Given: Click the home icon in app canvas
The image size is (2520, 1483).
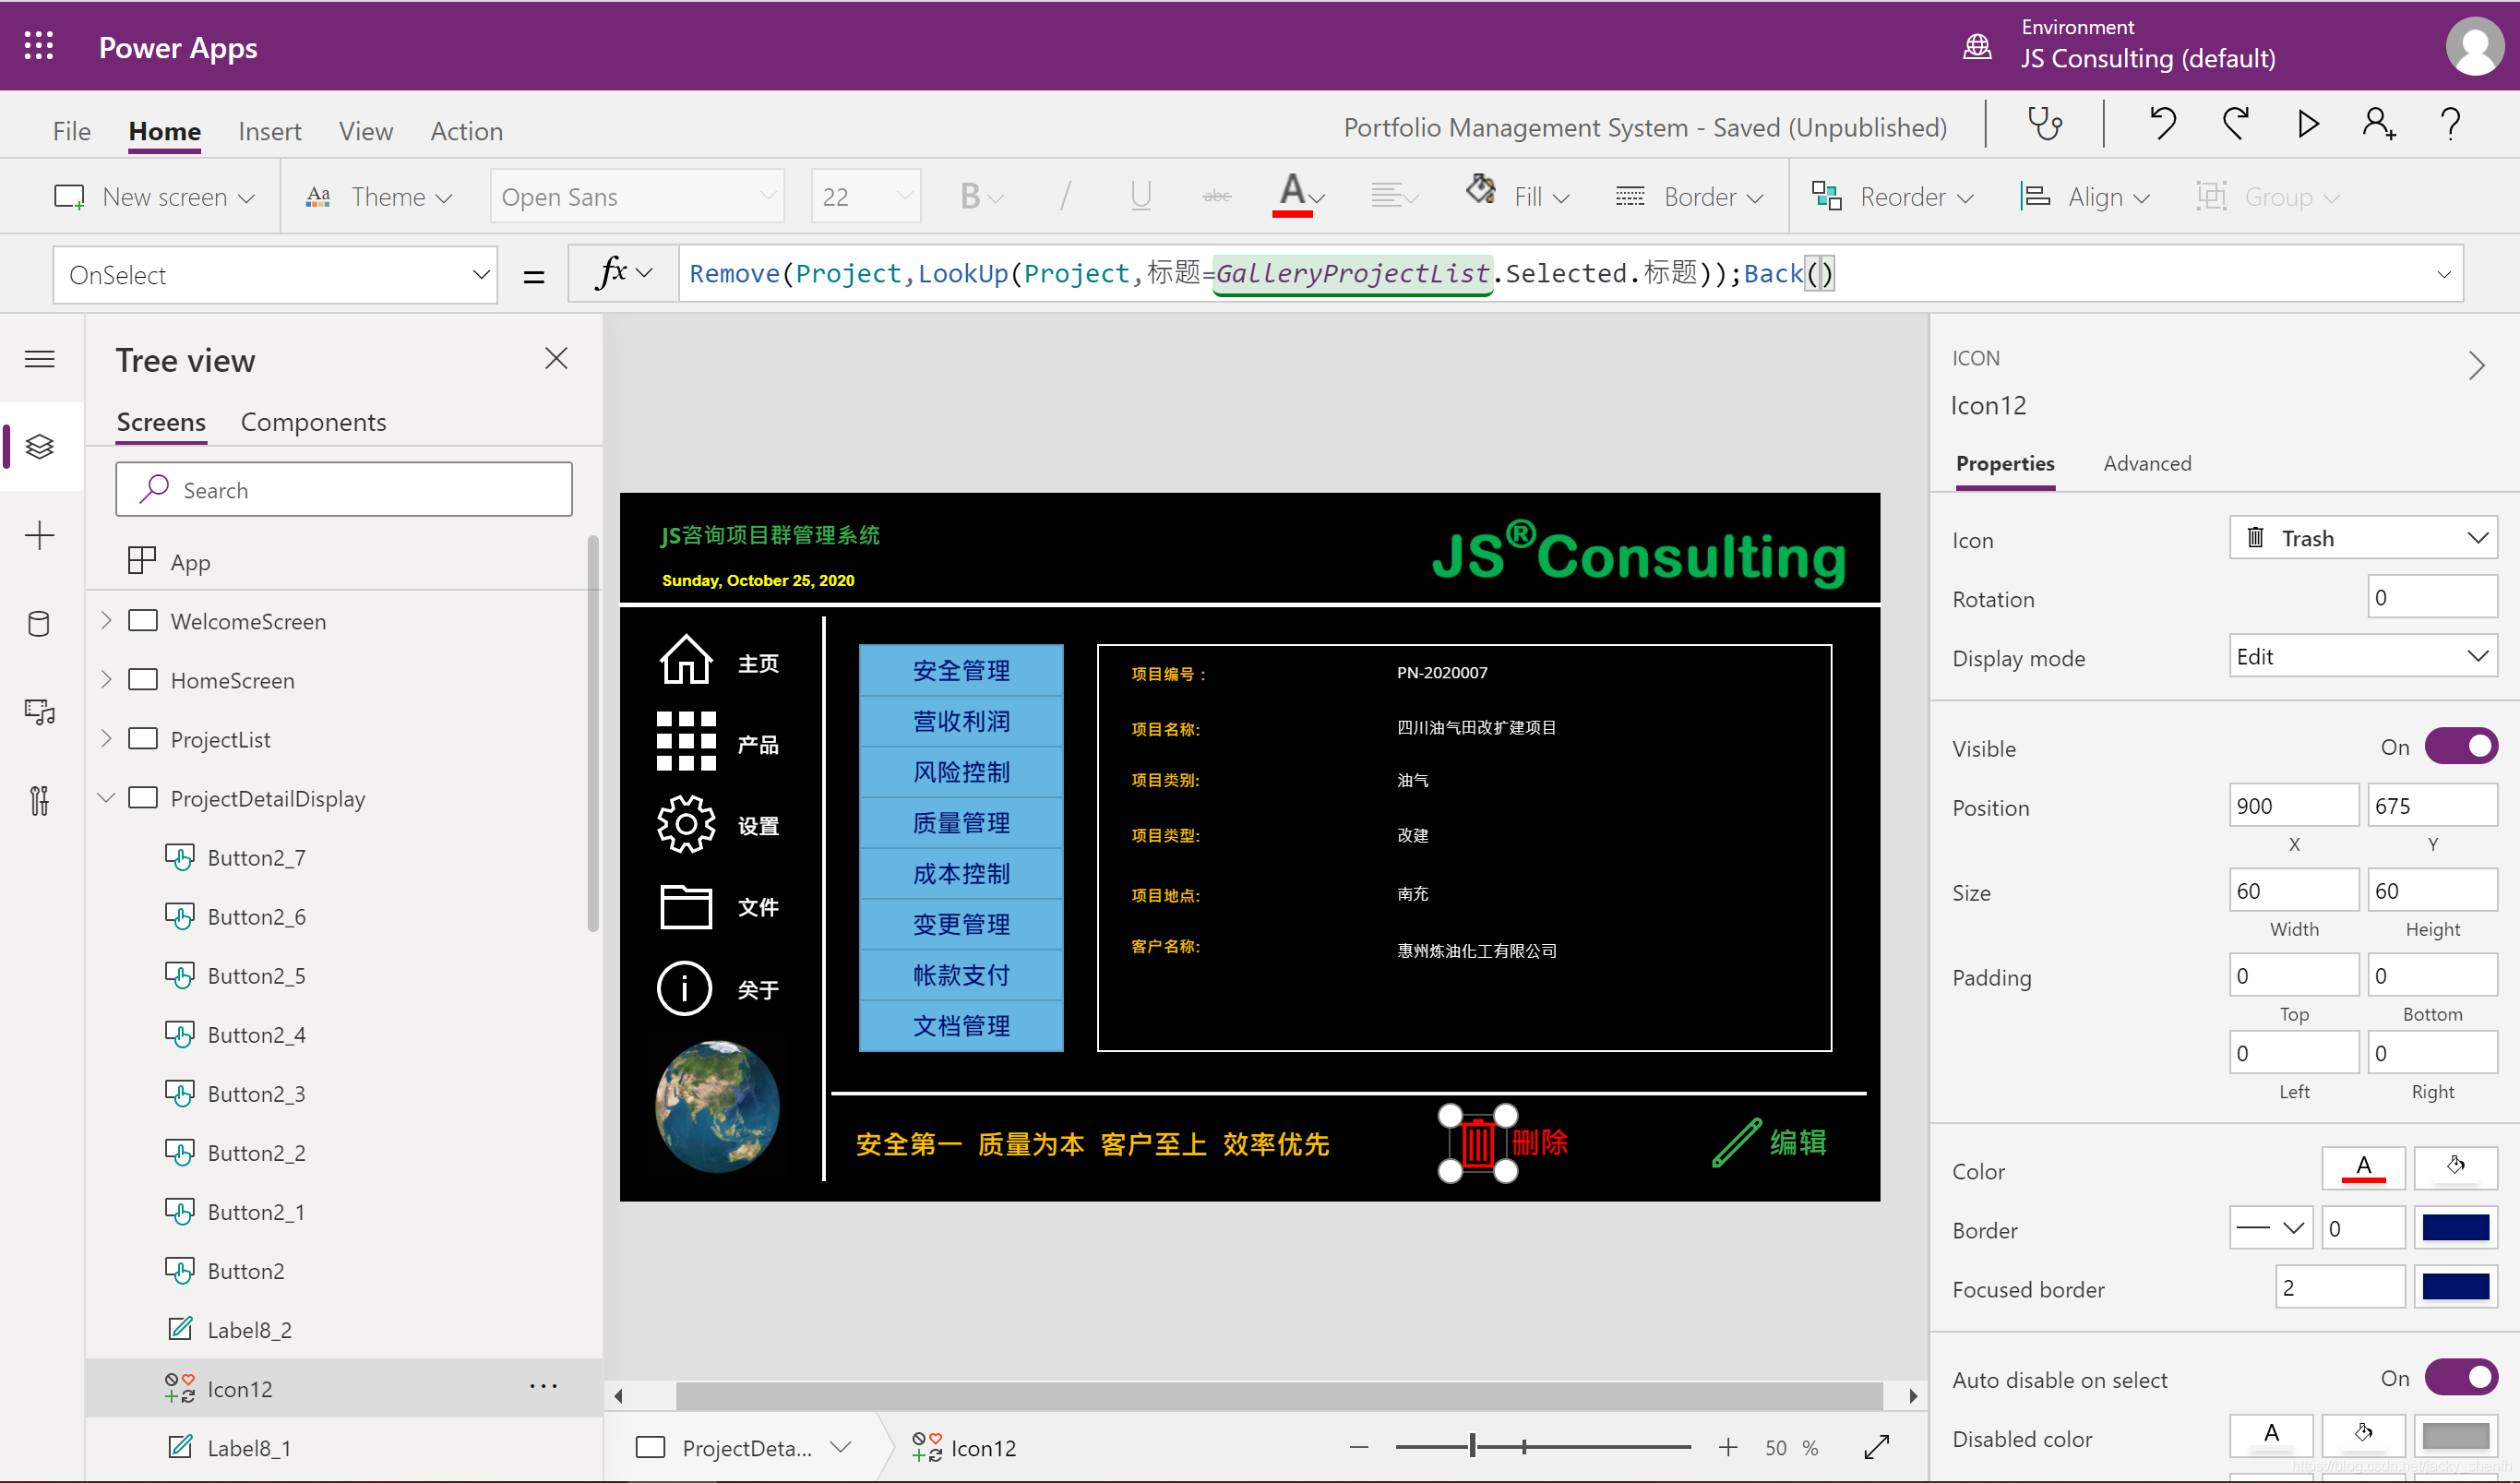Looking at the screenshot, I should pyautogui.click(x=686, y=660).
